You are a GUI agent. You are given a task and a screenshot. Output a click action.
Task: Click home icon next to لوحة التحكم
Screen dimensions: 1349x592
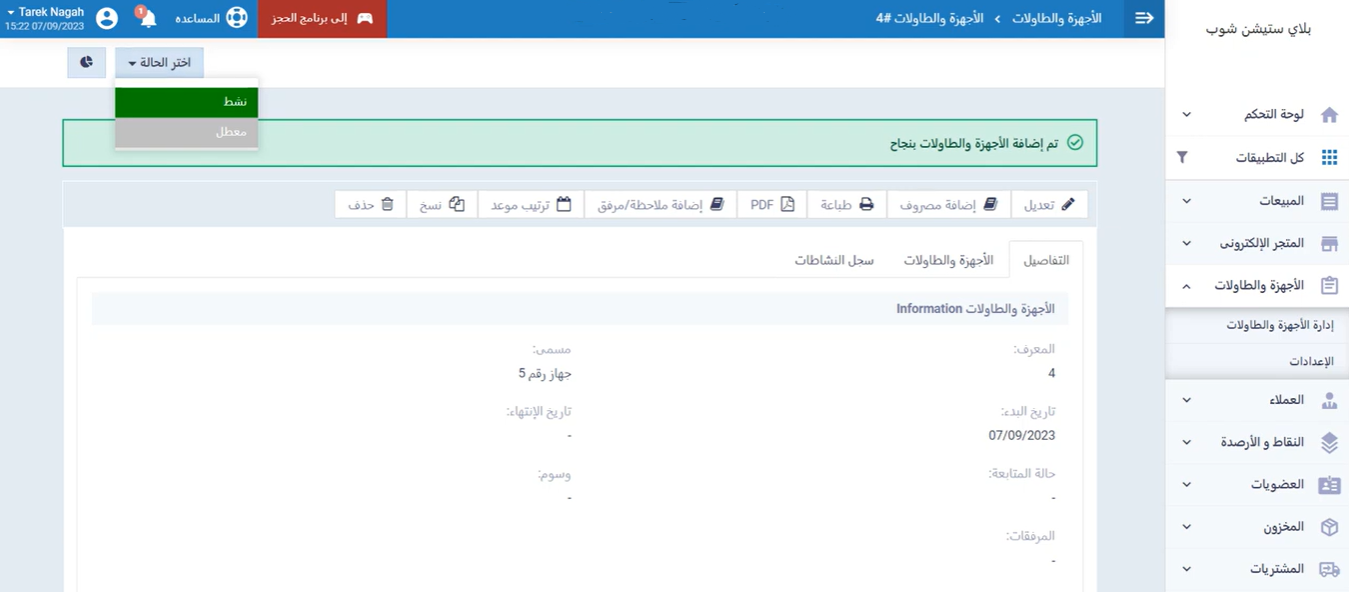pyautogui.click(x=1329, y=115)
